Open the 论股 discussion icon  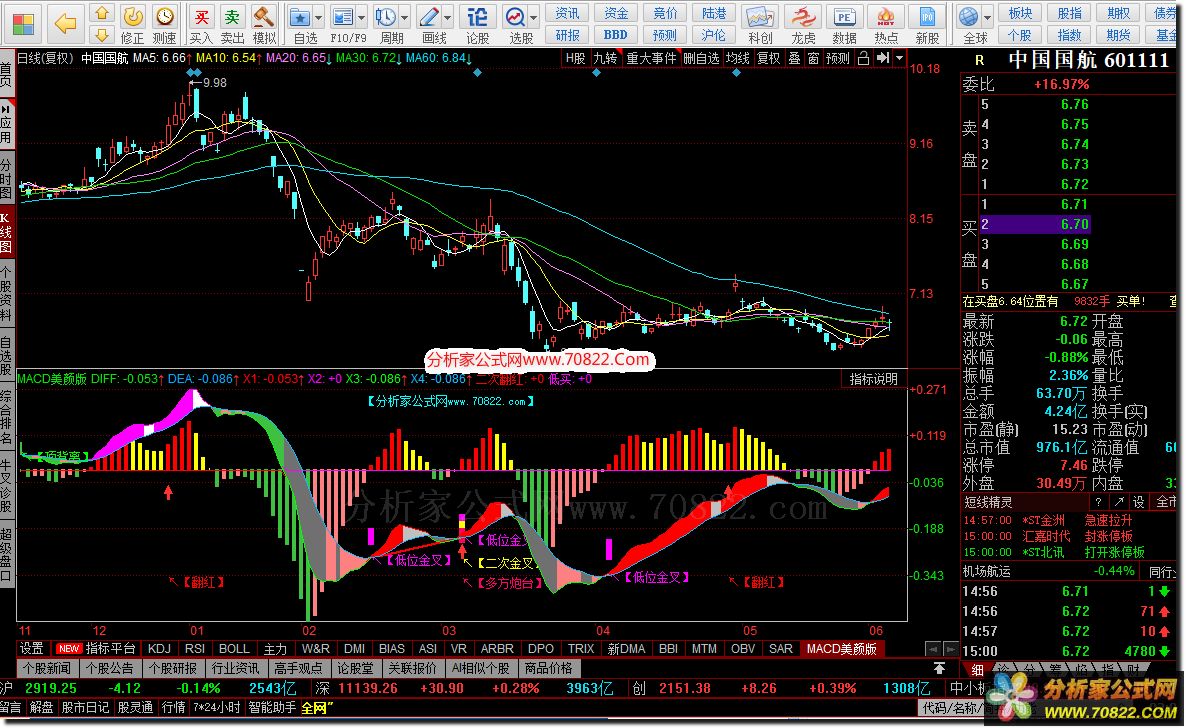tap(477, 24)
